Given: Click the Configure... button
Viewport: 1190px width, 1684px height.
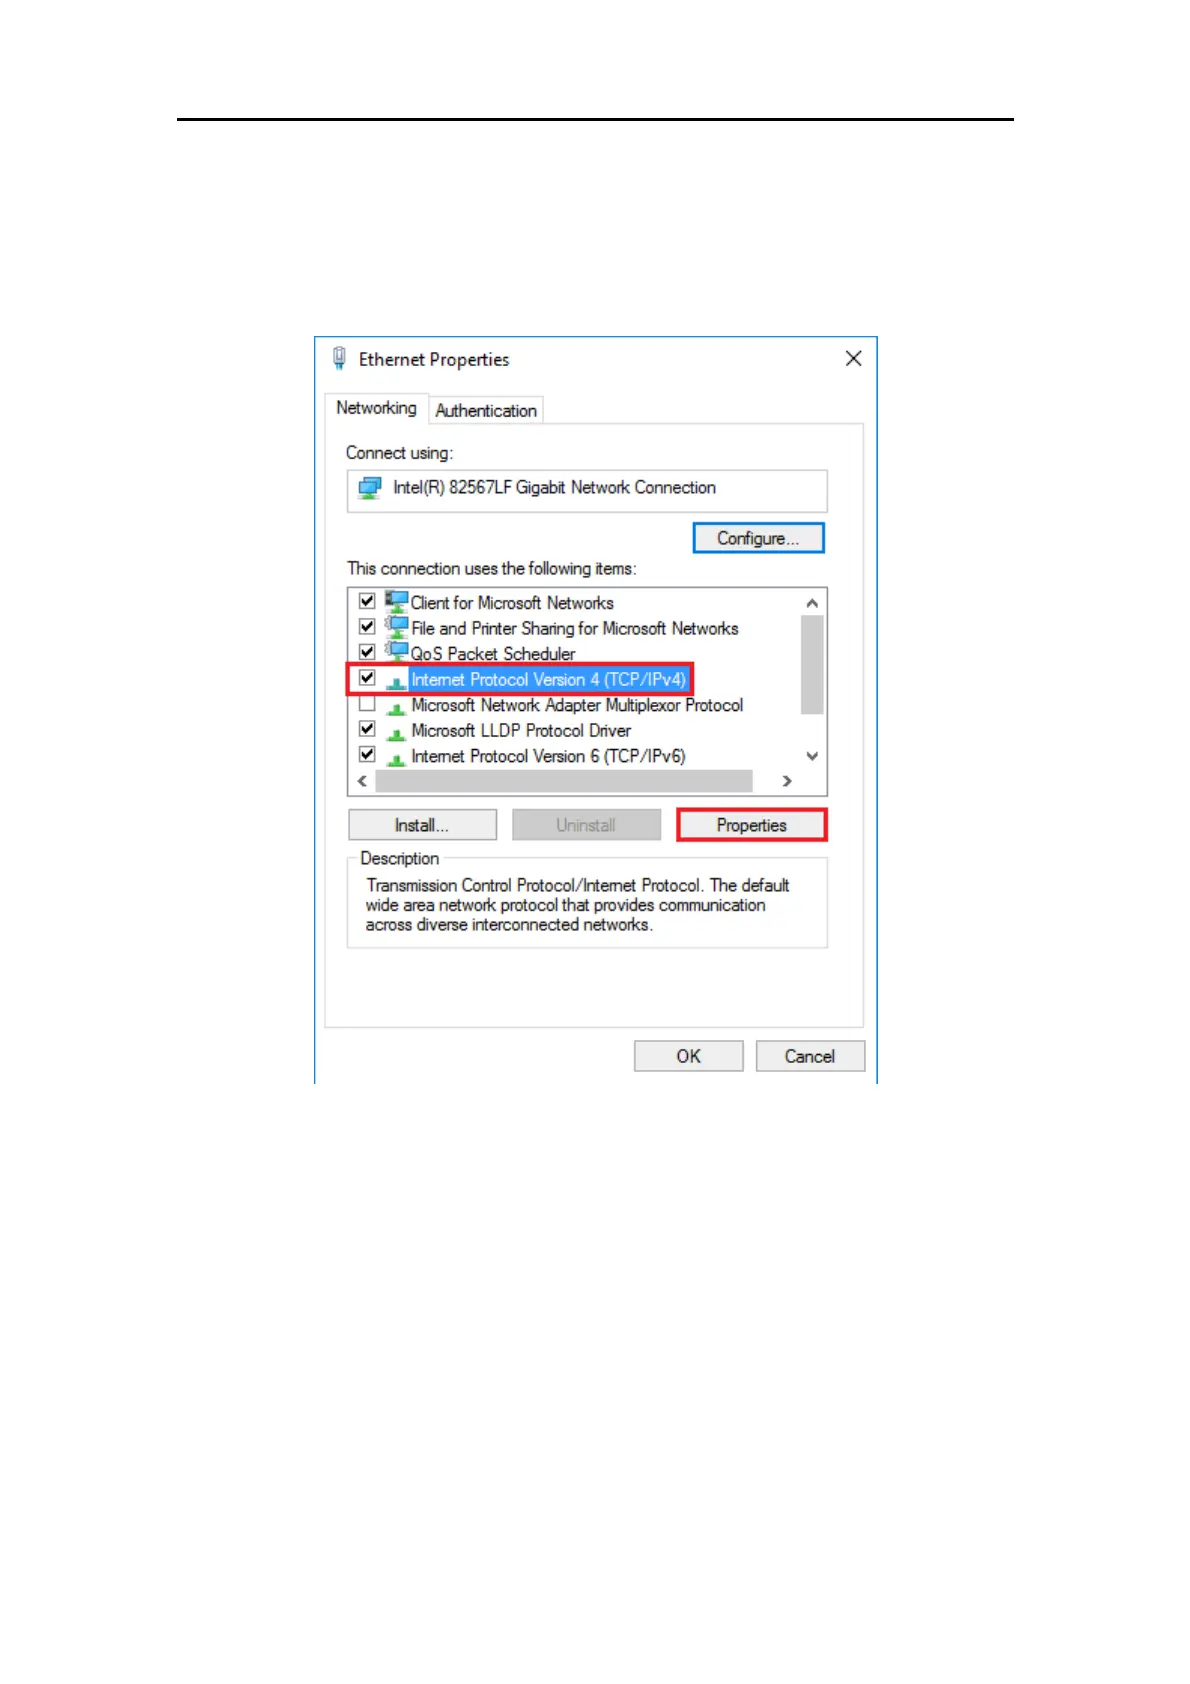Looking at the screenshot, I should coord(758,538).
